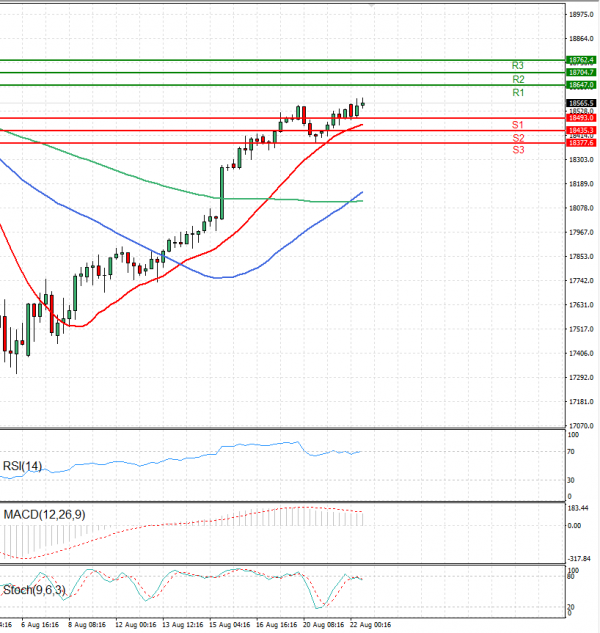Select the R3 resistance level label

coord(518,65)
